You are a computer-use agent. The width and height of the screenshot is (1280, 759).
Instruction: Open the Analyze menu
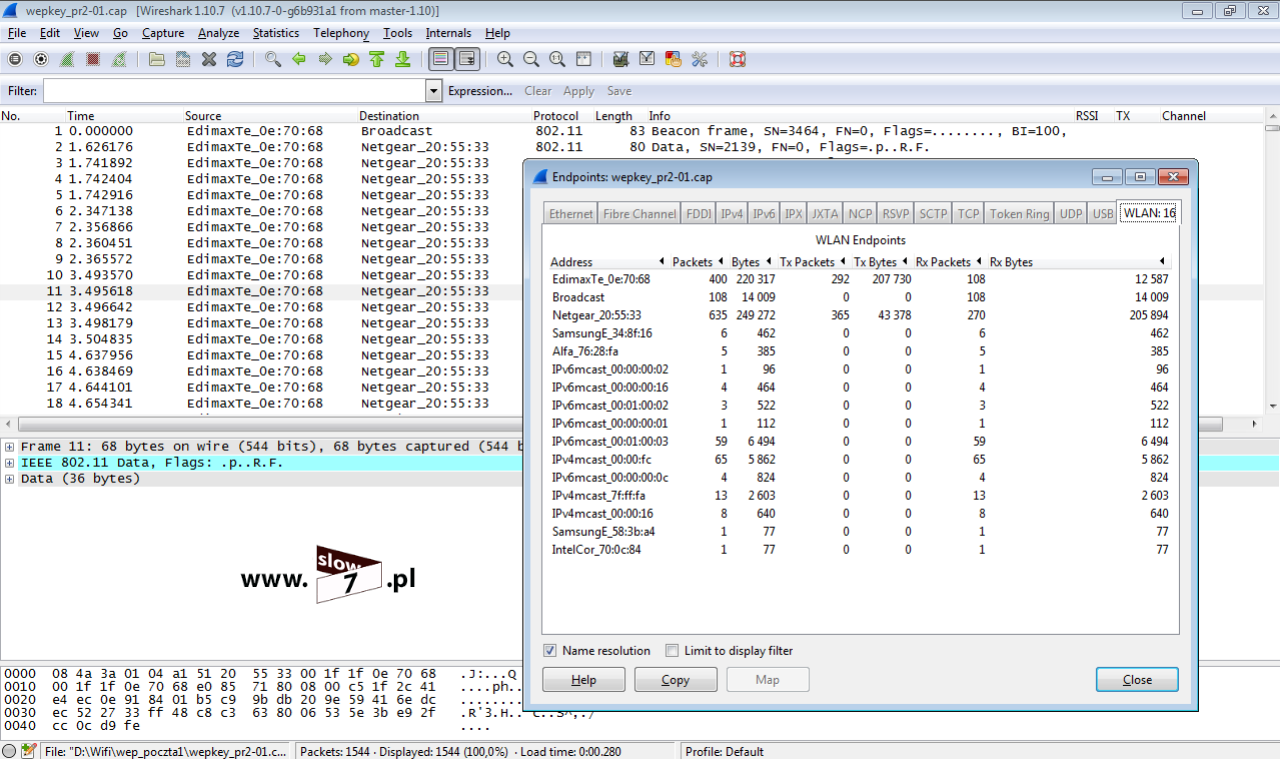(218, 33)
